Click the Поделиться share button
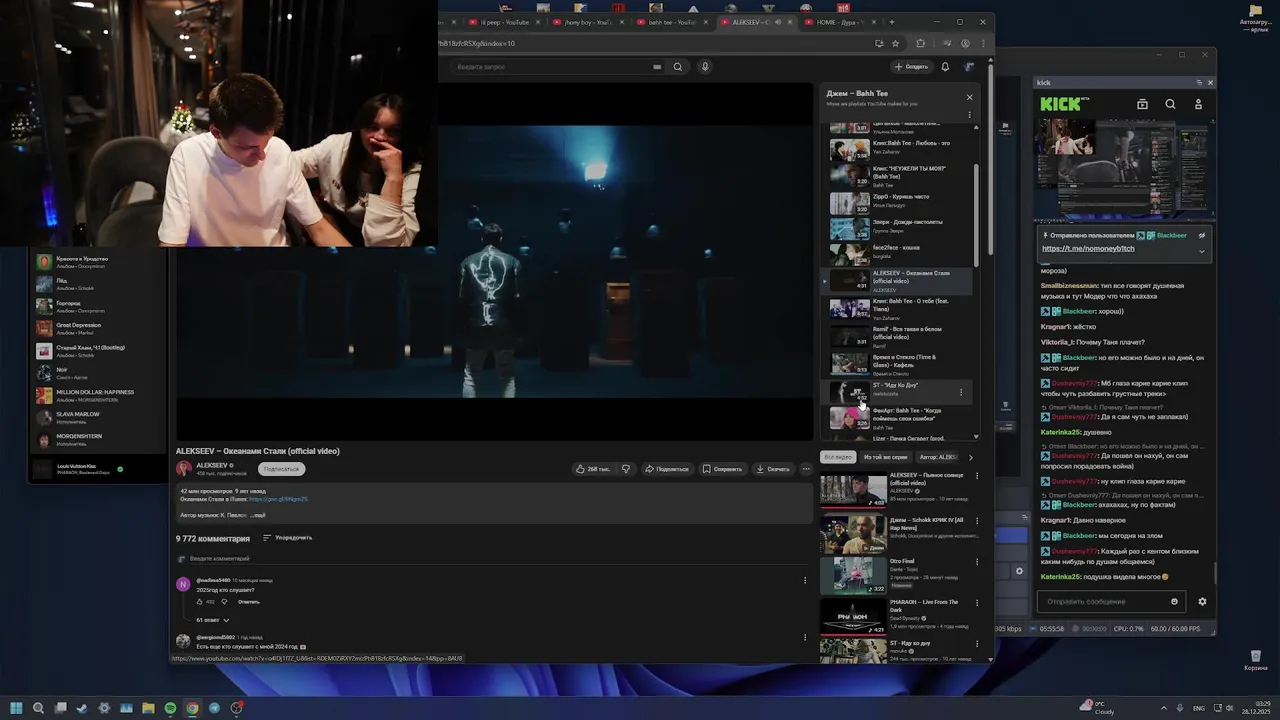The width and height of the screenshot is (1280, 720). point(667,469)
